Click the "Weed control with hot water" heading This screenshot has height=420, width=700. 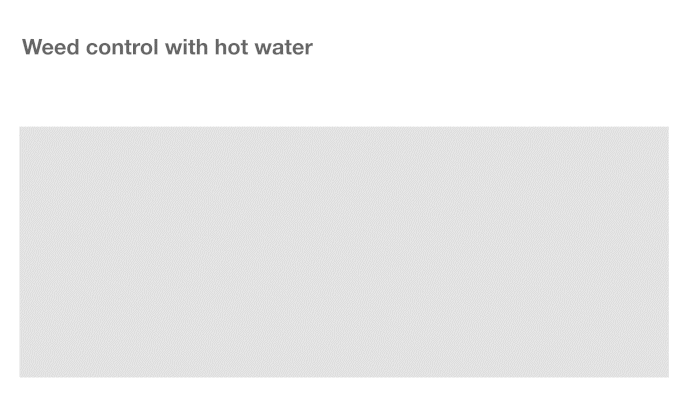167,47
